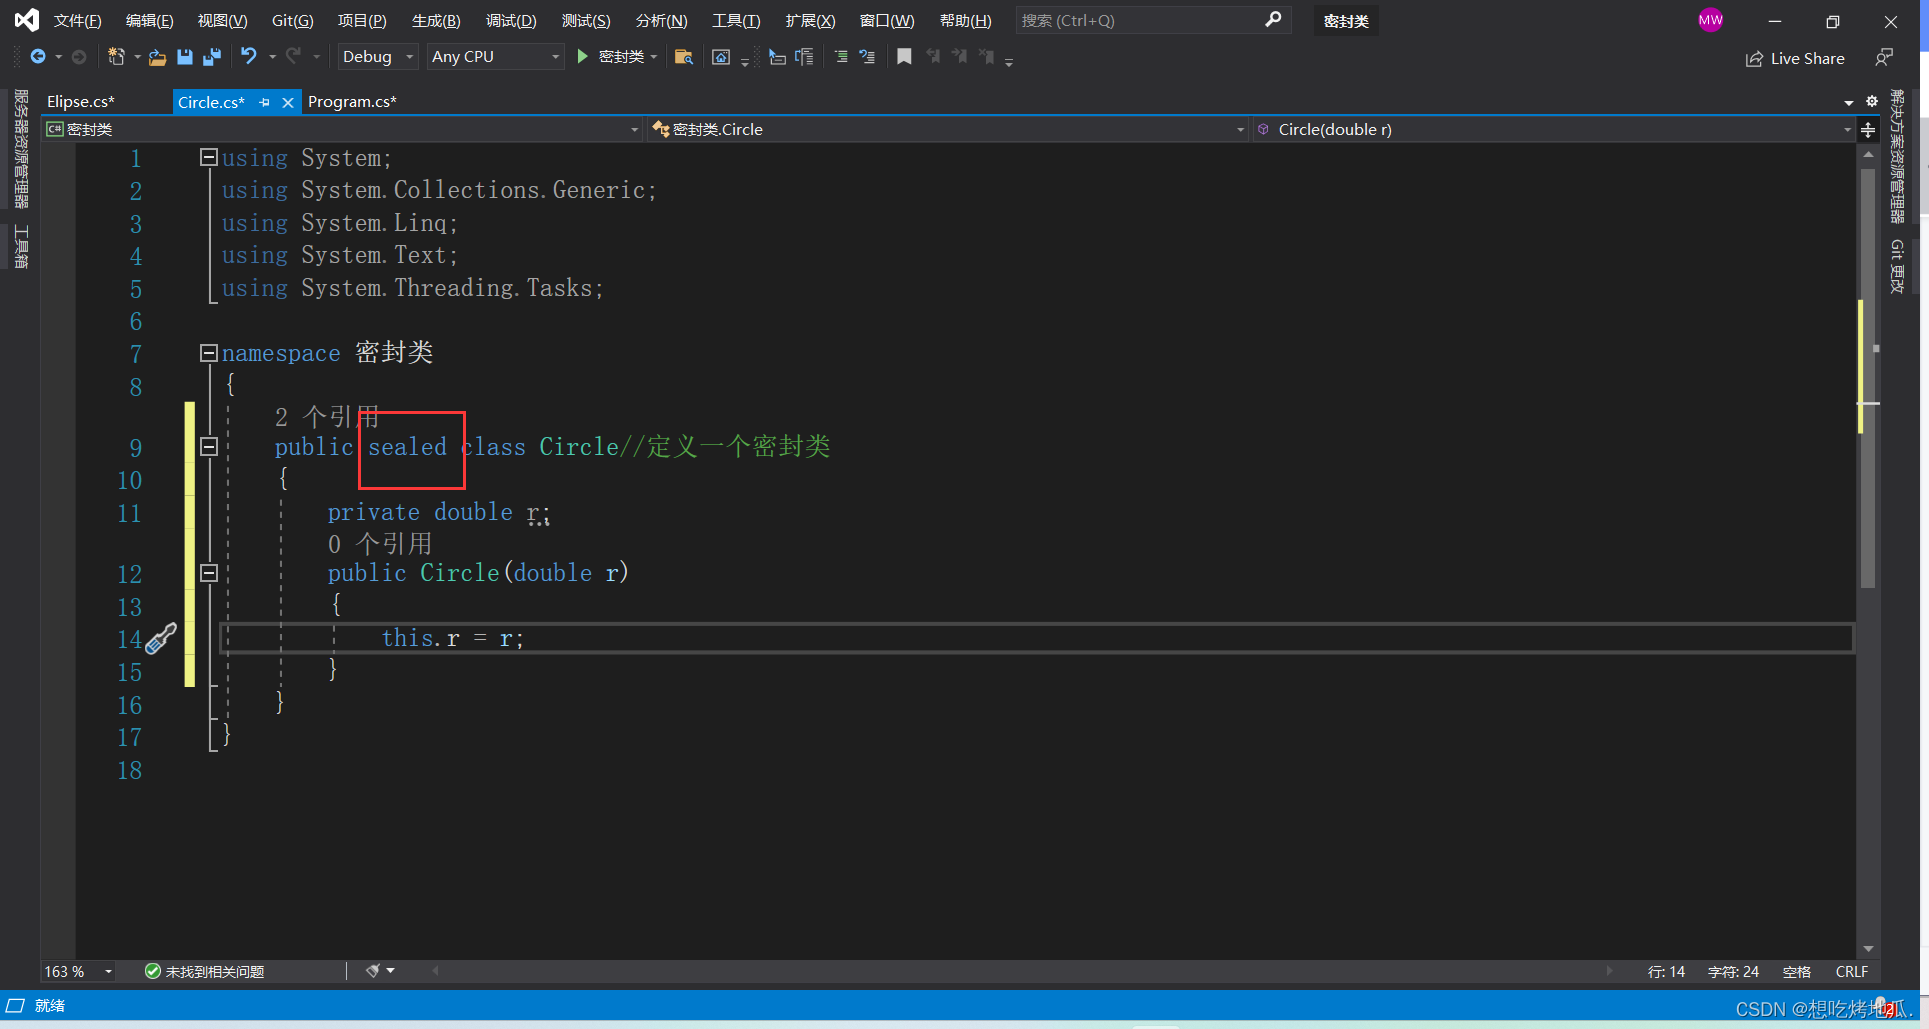Open the 文件(F) menu
Screen dimensions: 1929x1029
[77, 20]
